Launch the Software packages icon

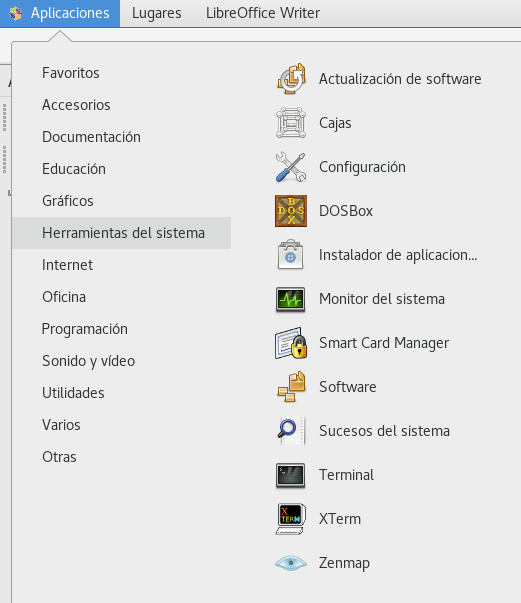[x=291, y=387]
